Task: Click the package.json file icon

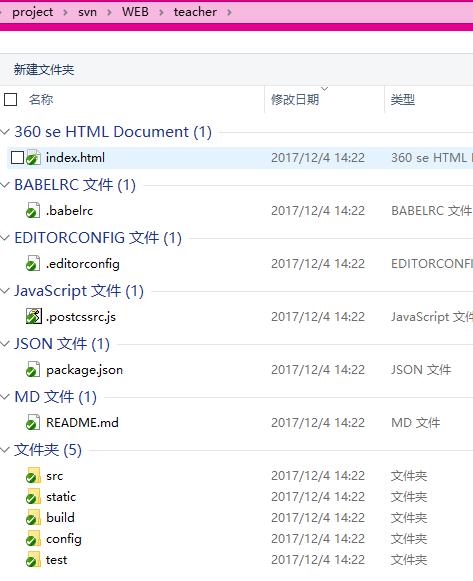Action: click(x=33, y=370)
